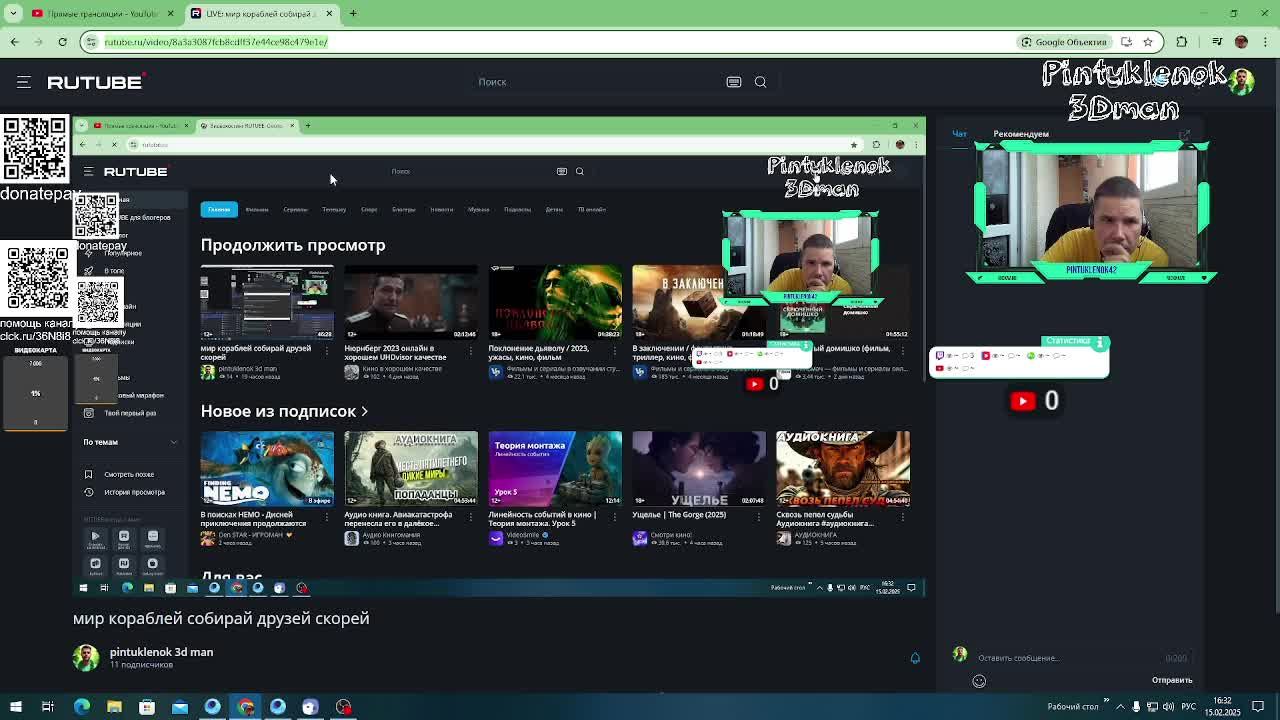
Task: Open the Chrome extensions menu
Action: pos(1182,42)
